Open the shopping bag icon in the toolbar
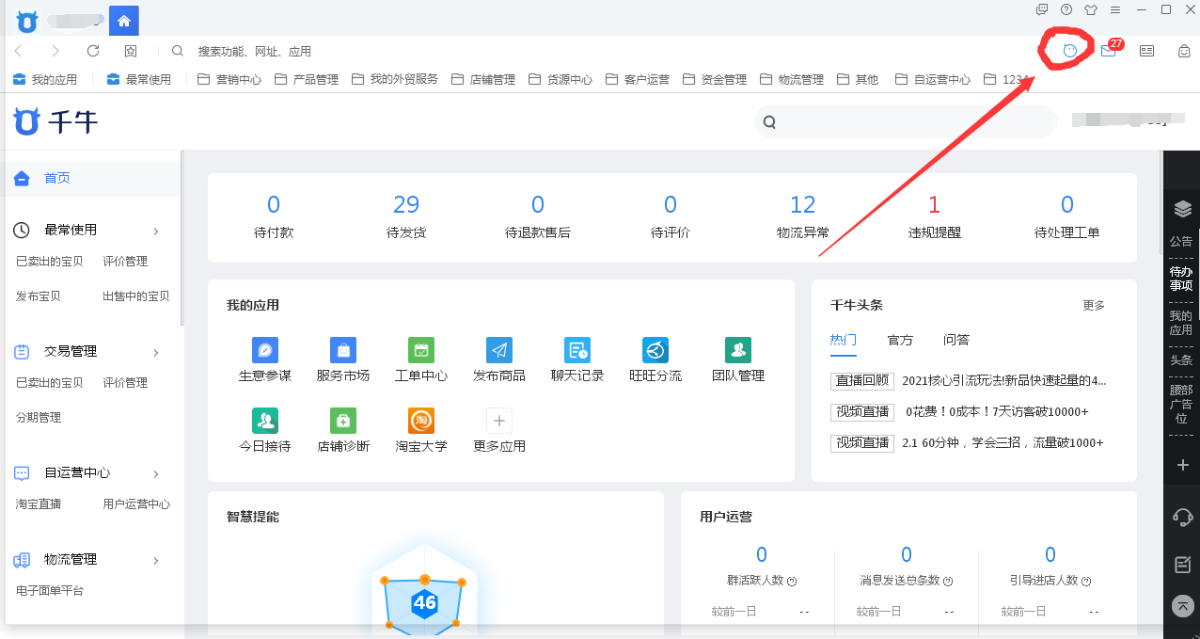Image resolution: width=1200 pixels, height=639 pixels. point(1184,51)
